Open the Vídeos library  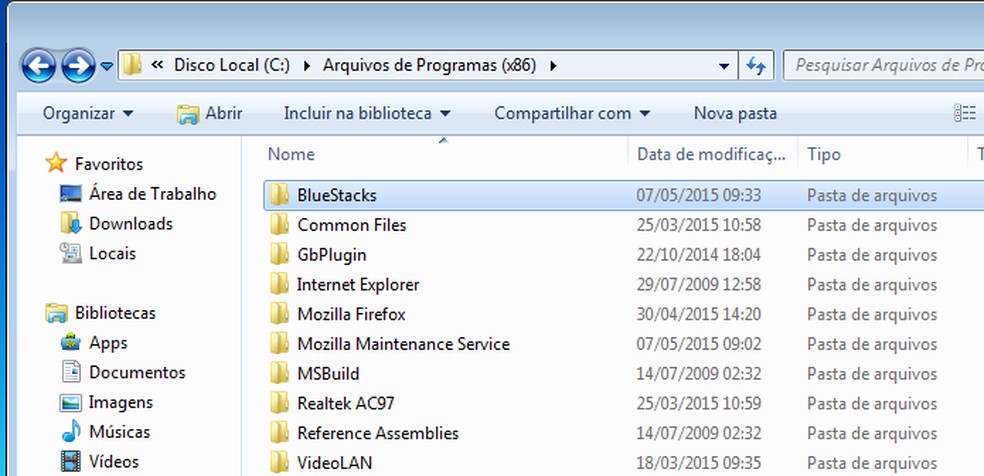click(114, 462)
